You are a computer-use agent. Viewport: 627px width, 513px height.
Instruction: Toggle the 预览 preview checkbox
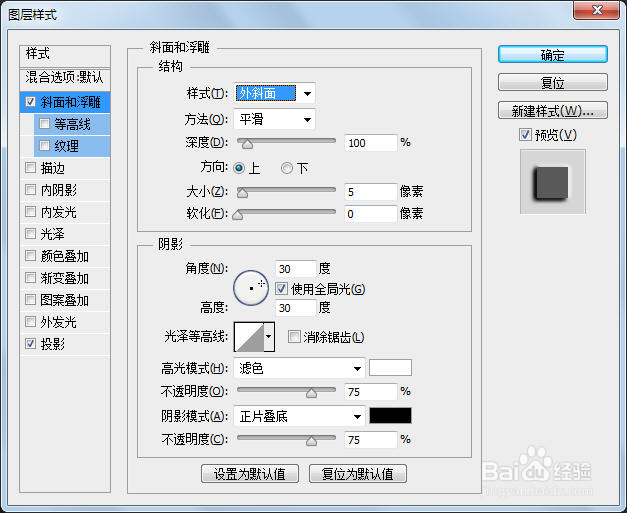[x=525, y=135]
